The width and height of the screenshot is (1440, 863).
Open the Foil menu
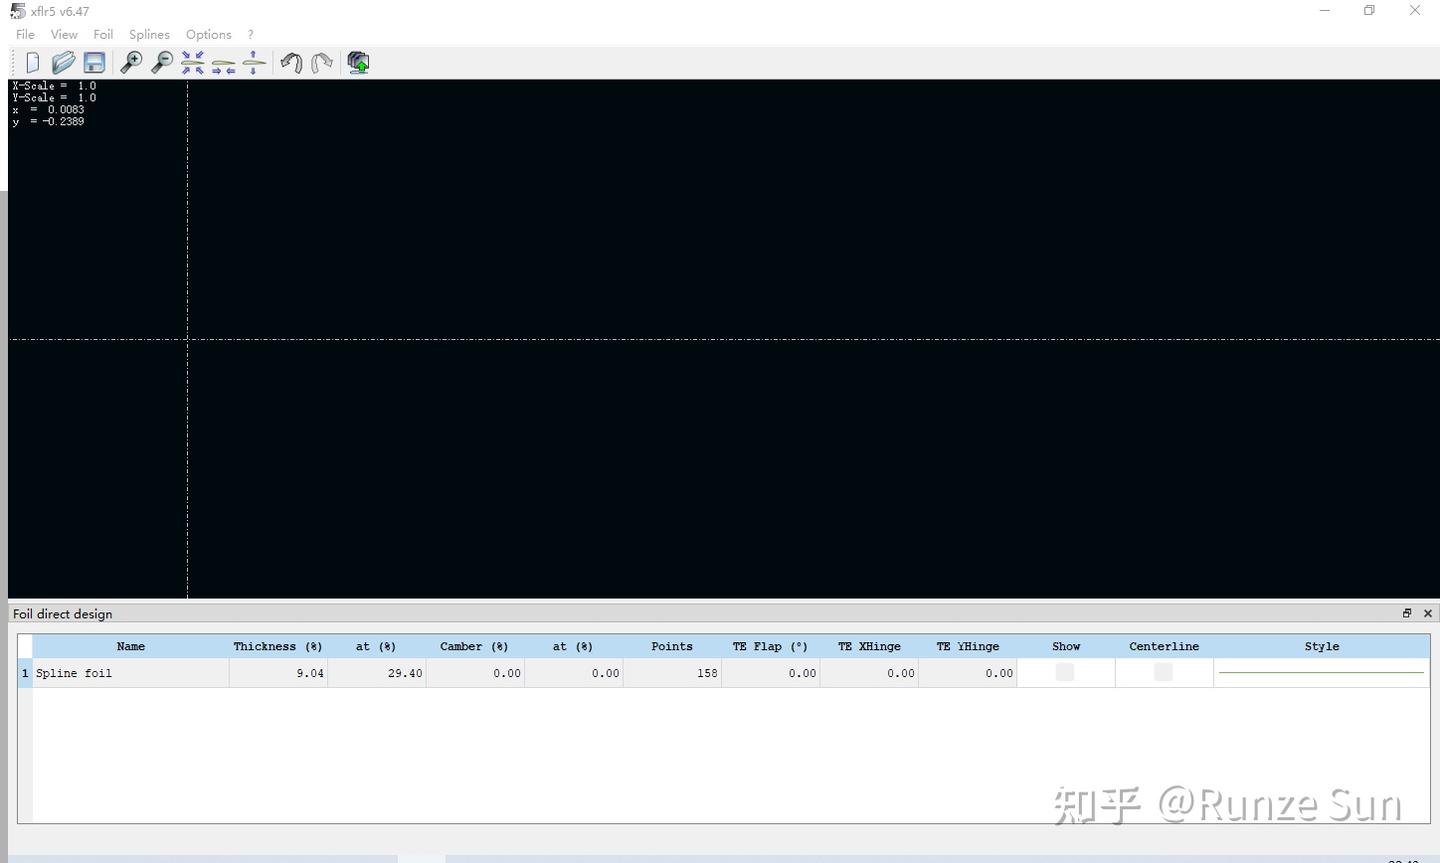click(103, 34)
